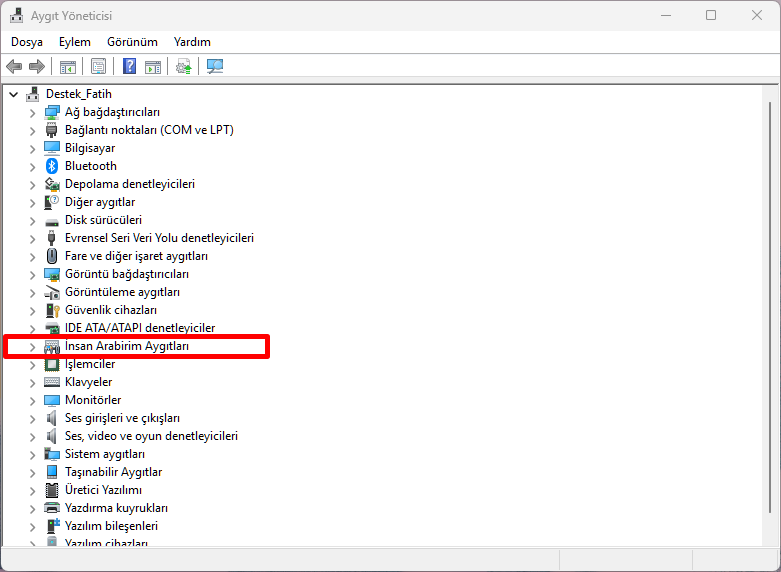This screenshot has height=572, width=781.
Task: Click the mouse icon beside Fare ve diğer işaret aygıtları
Action: (x=52, y=256)
